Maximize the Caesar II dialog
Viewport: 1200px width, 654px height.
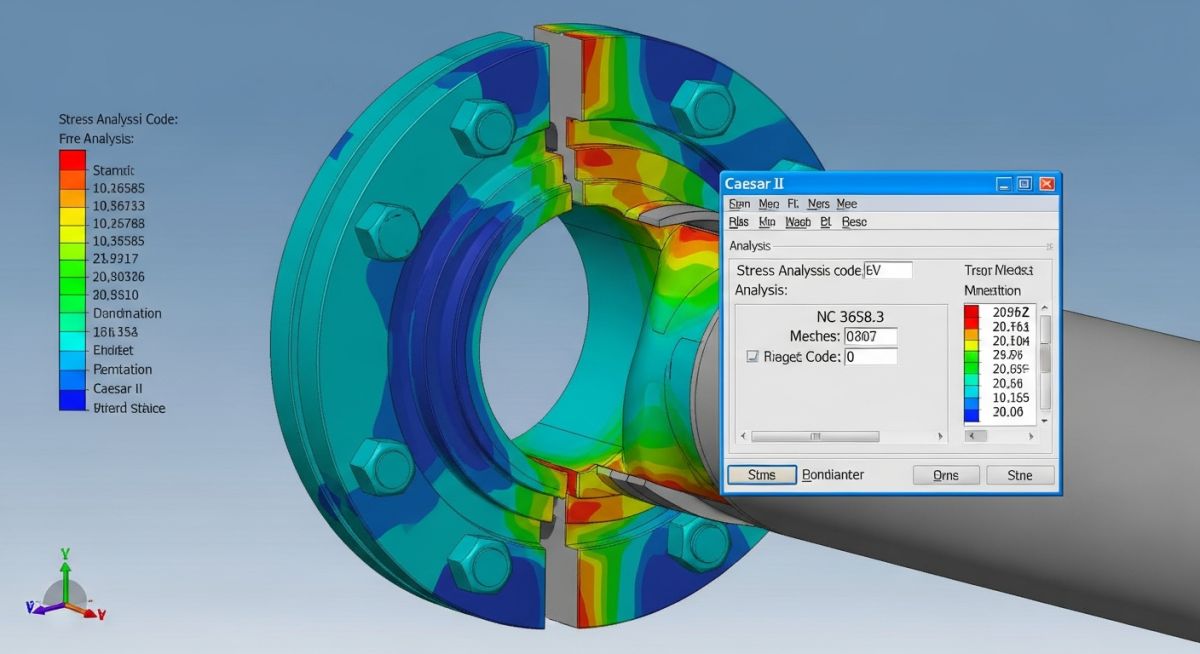point(1025,184)
